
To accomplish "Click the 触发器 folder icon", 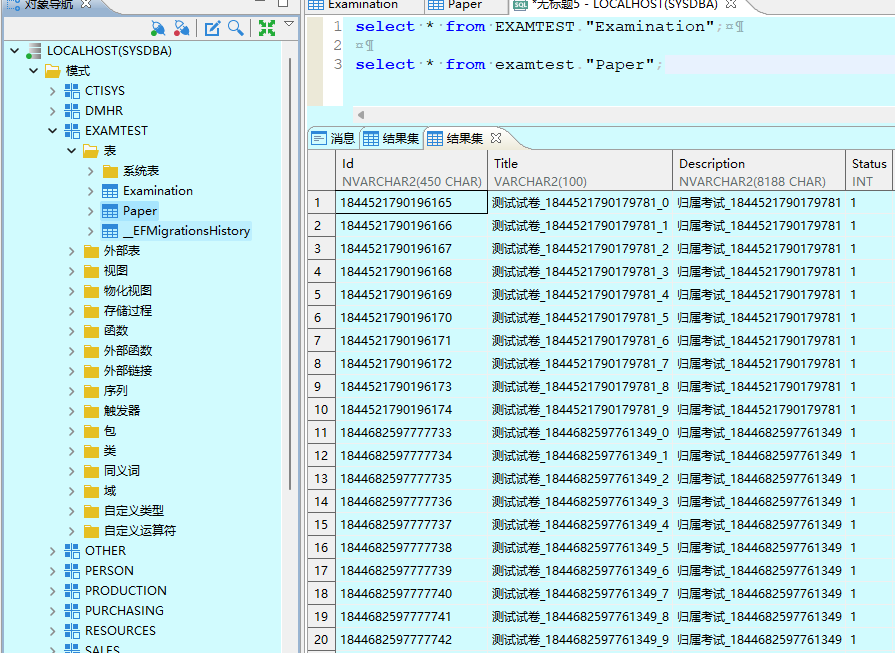I will [91, 411].
